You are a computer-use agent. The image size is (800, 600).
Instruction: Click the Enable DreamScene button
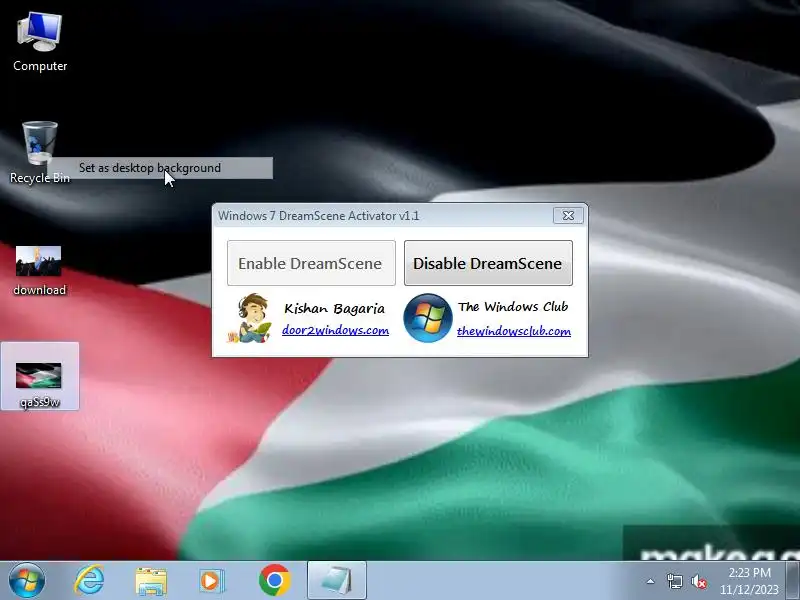[x=311, y=263]
